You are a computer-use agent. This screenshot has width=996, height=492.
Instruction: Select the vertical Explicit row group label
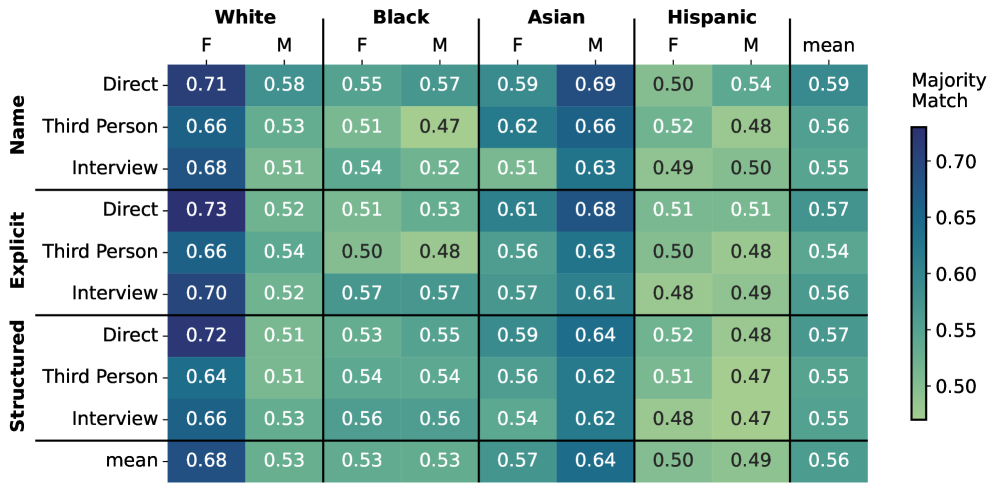pyautogui.click(x=17, y=251)
